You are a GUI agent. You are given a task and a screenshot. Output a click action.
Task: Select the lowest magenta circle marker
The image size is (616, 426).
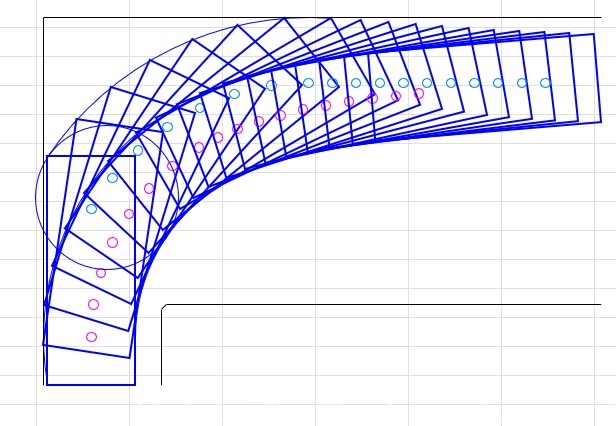click(x=92, y=337)
